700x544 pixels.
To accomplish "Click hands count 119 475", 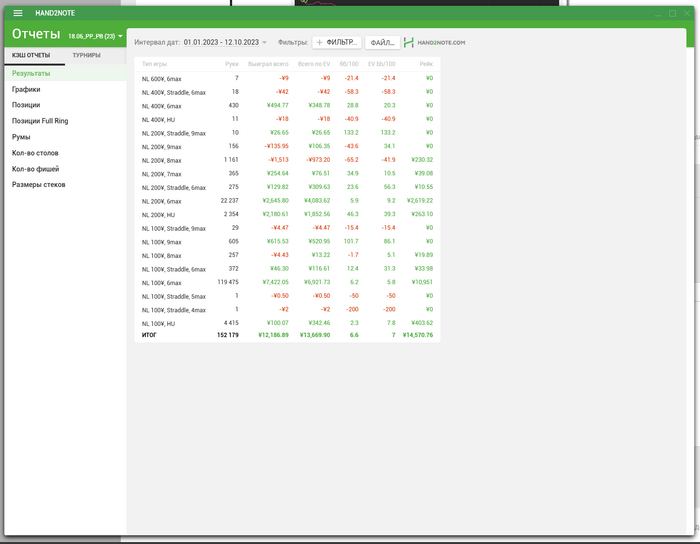I will [x=228, y=282].
